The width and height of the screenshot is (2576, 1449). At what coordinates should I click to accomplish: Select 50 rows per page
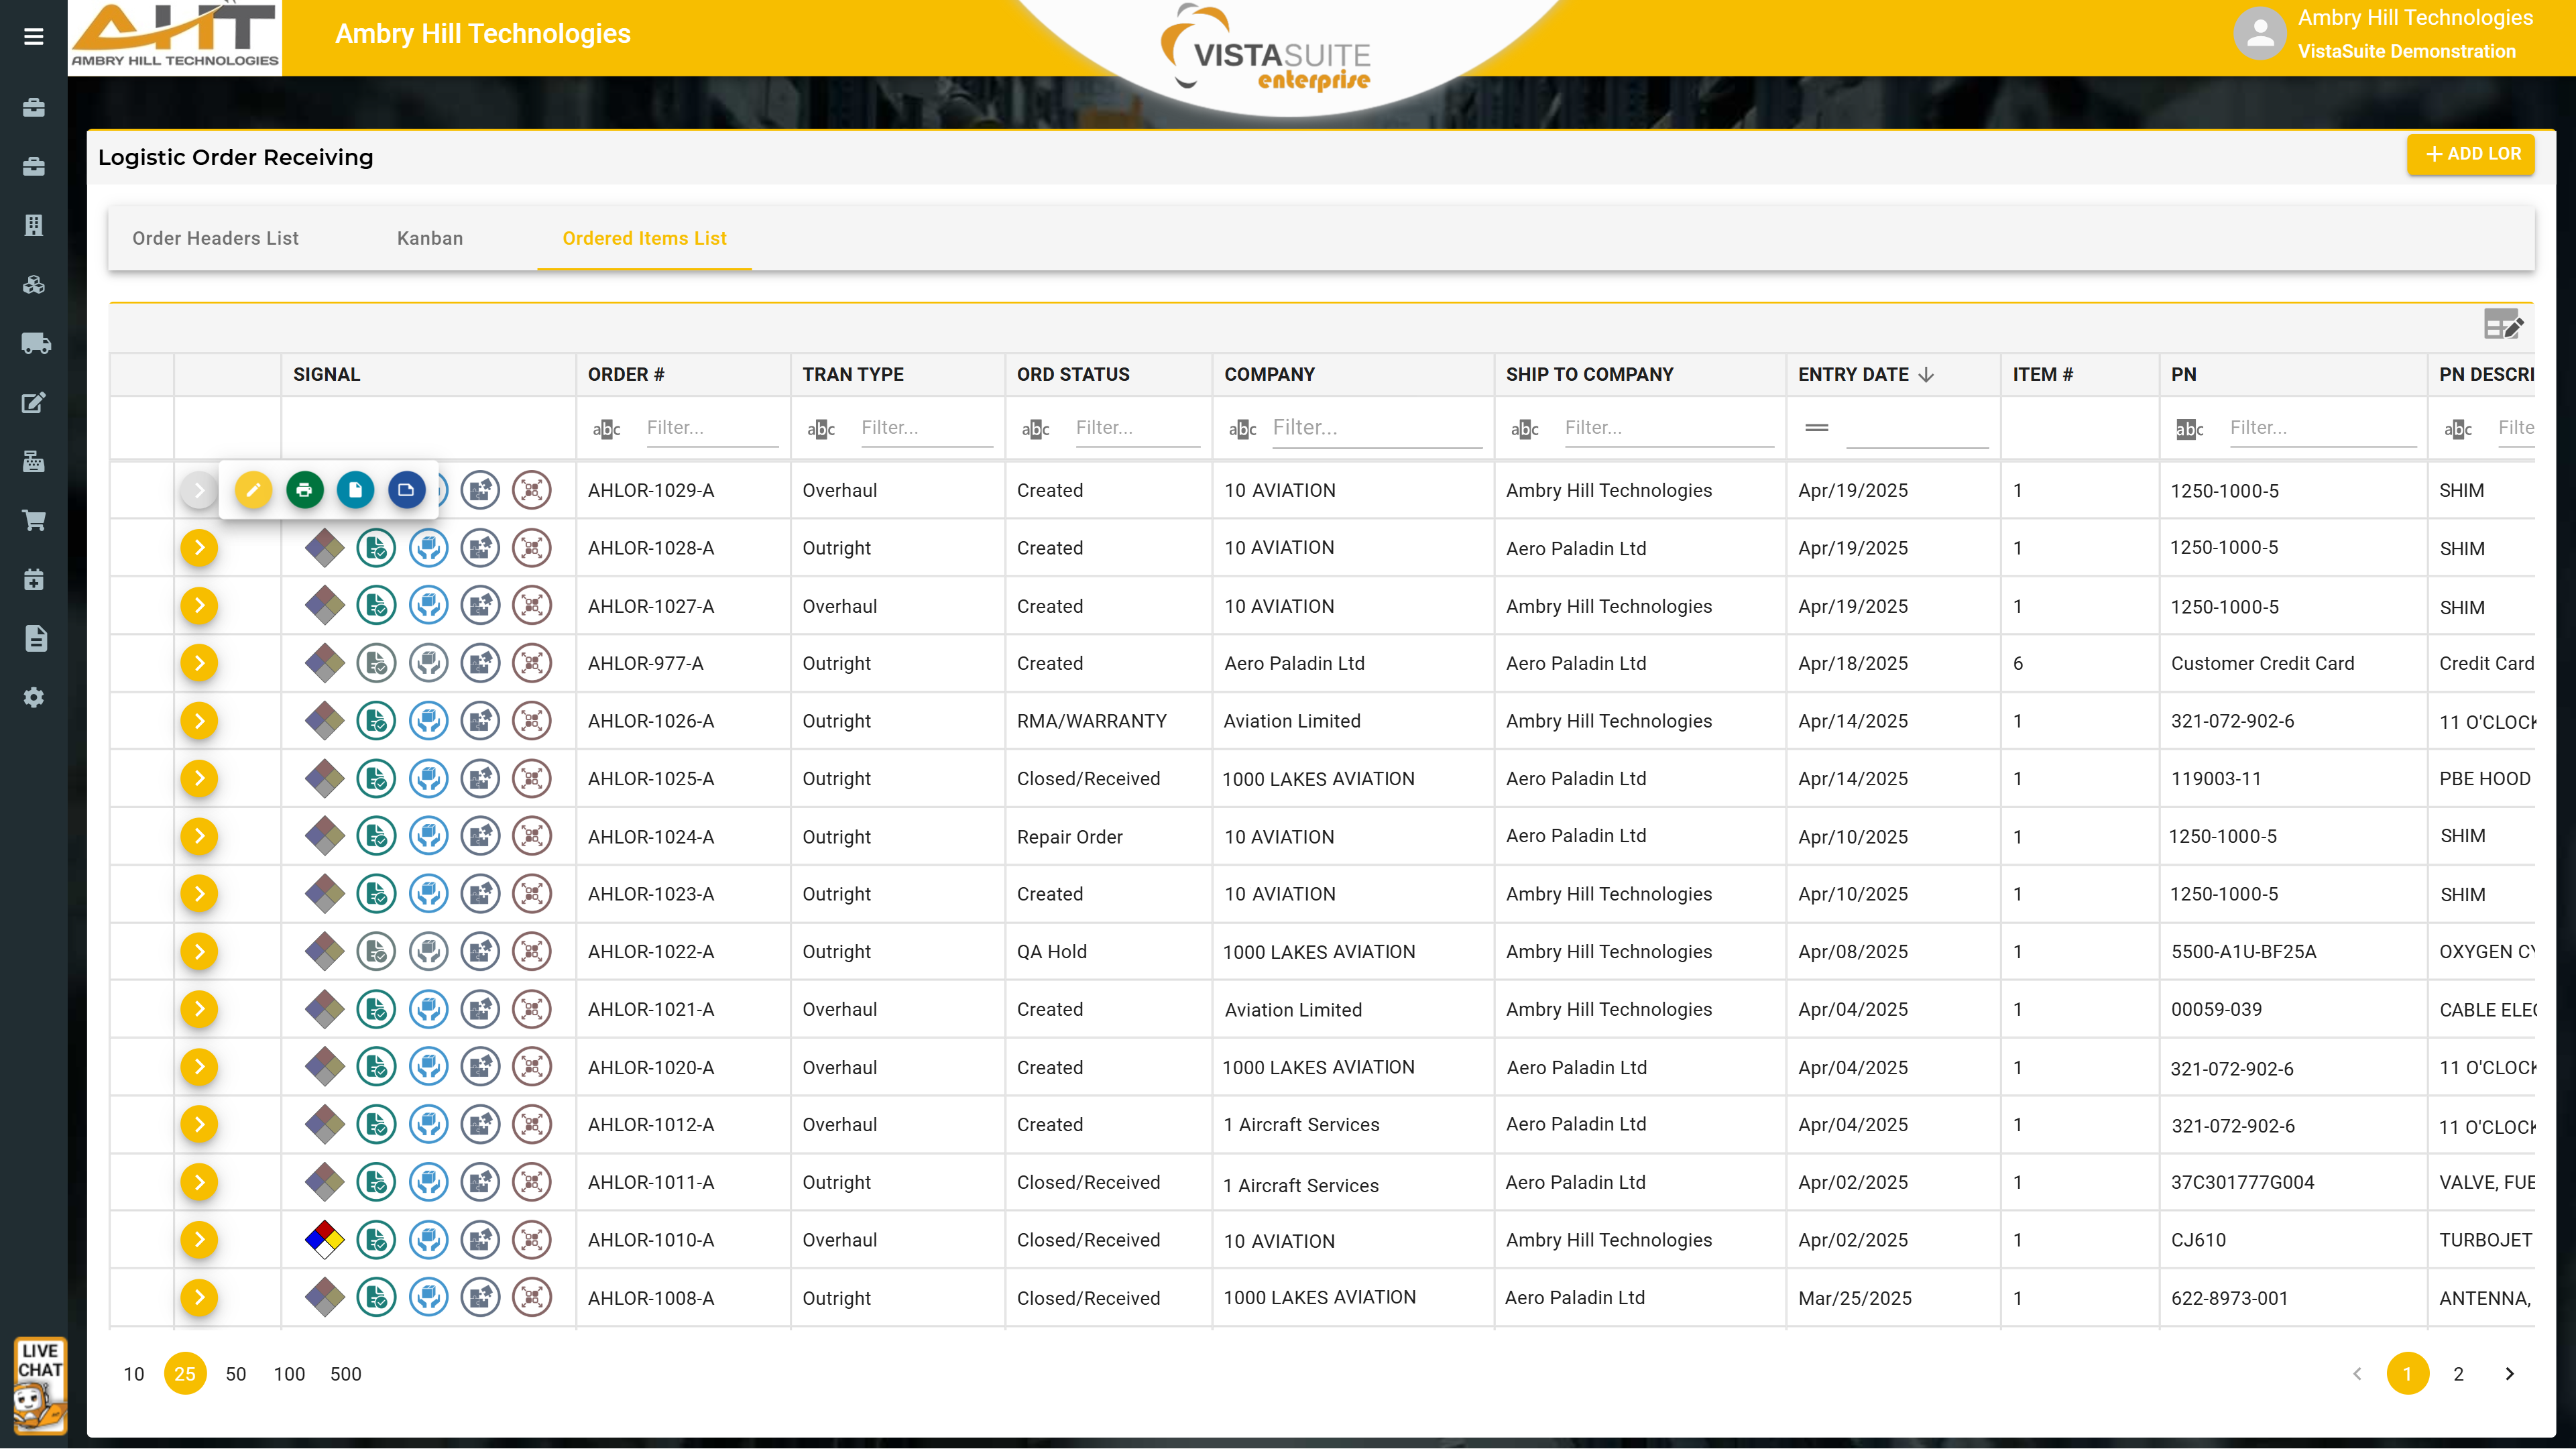tap(236, 1374)
